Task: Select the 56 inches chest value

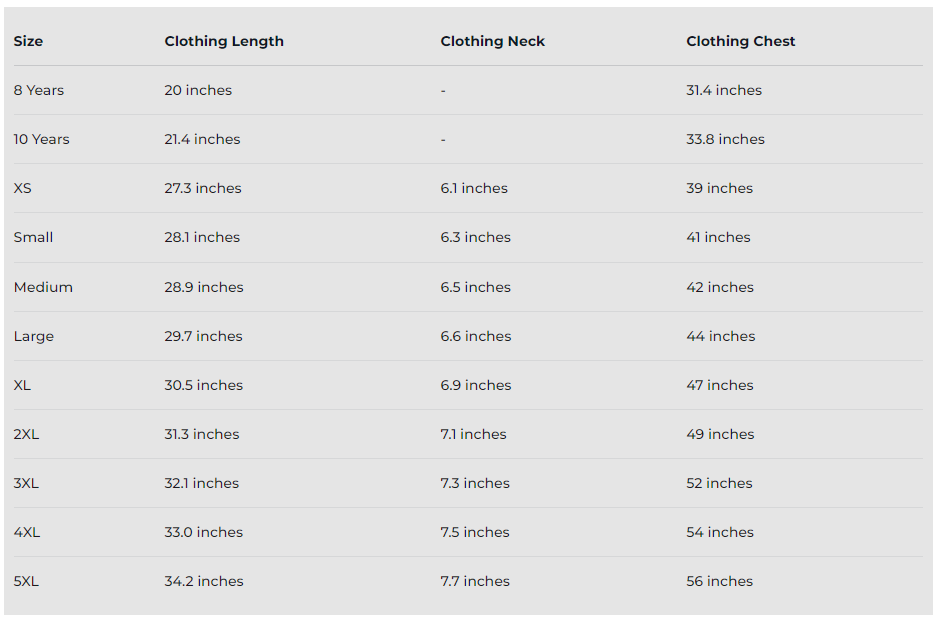Action: [719, 581]
